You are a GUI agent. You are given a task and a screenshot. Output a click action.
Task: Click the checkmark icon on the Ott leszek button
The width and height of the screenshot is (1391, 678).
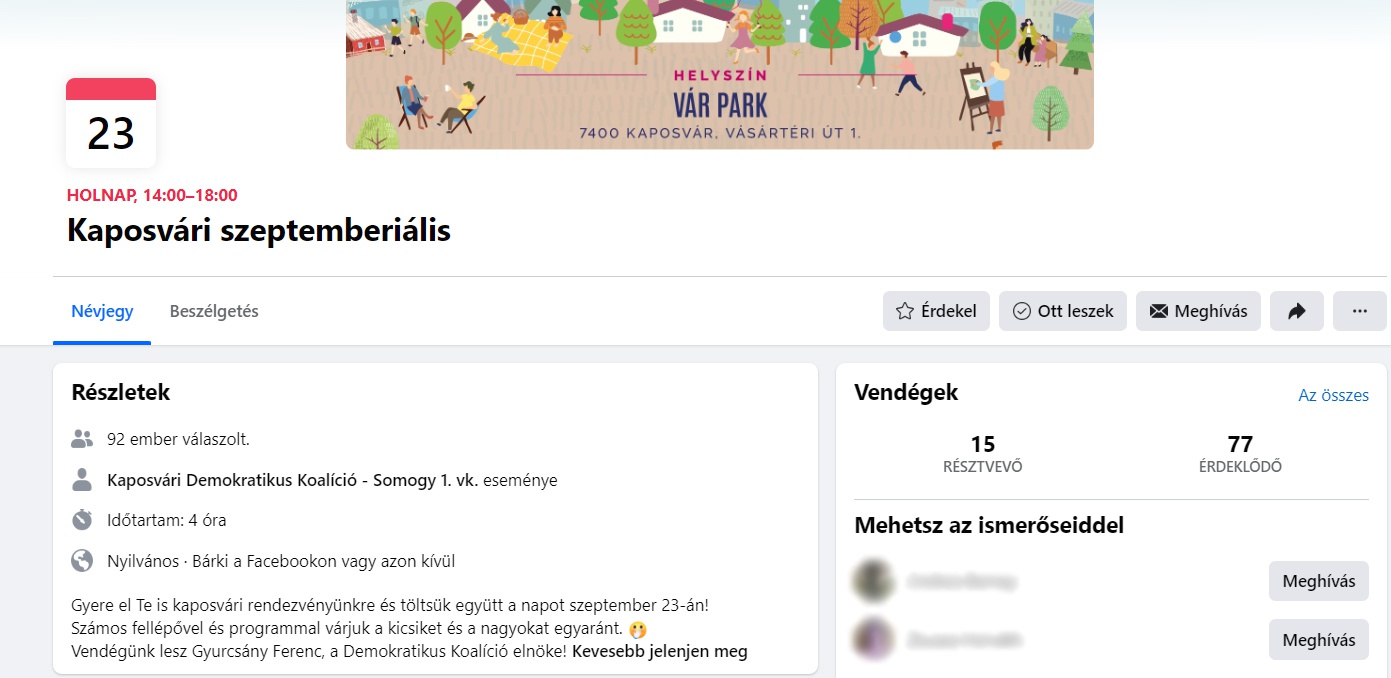point(1022,311)
